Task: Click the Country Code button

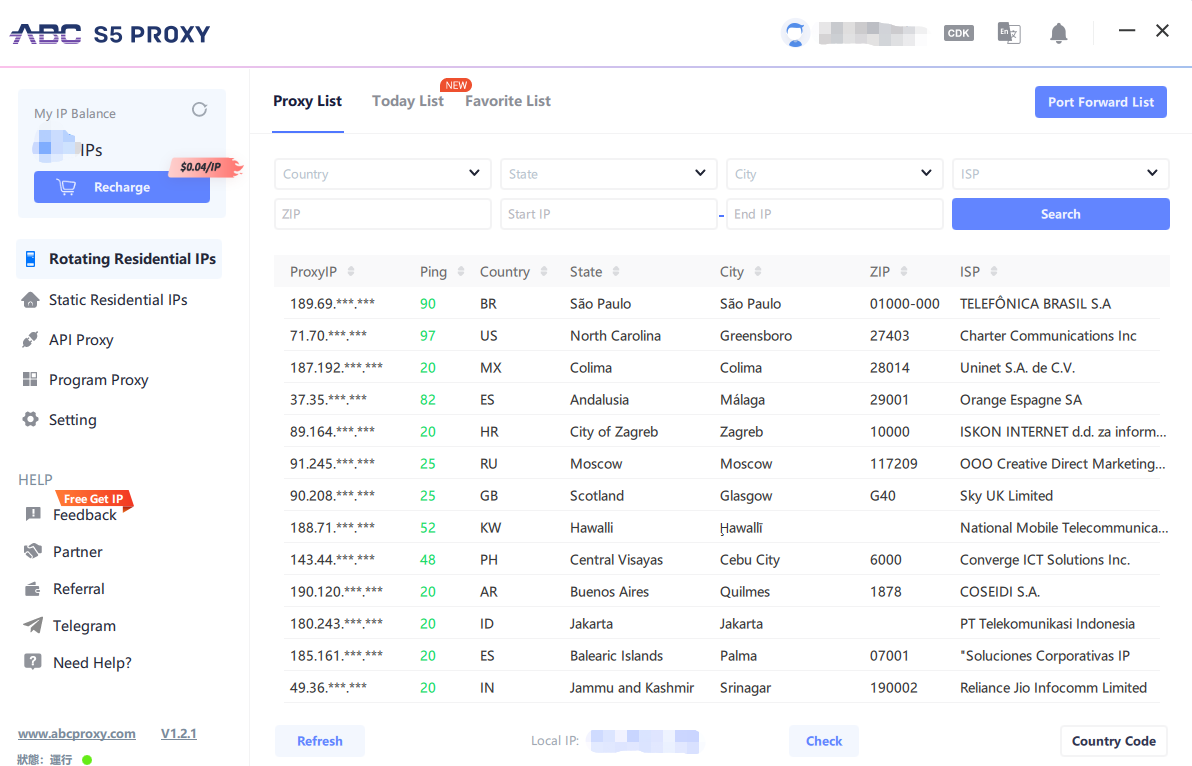Action: click(1114, 741)
